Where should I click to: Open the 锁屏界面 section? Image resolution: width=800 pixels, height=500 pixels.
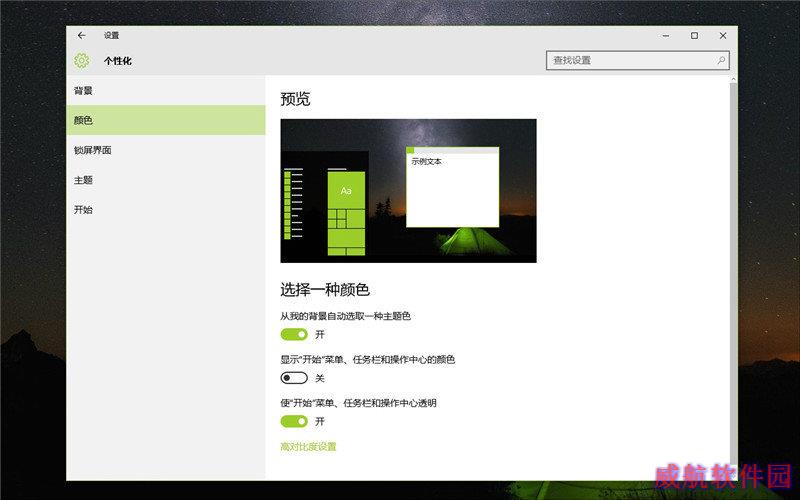pos(166,150)
